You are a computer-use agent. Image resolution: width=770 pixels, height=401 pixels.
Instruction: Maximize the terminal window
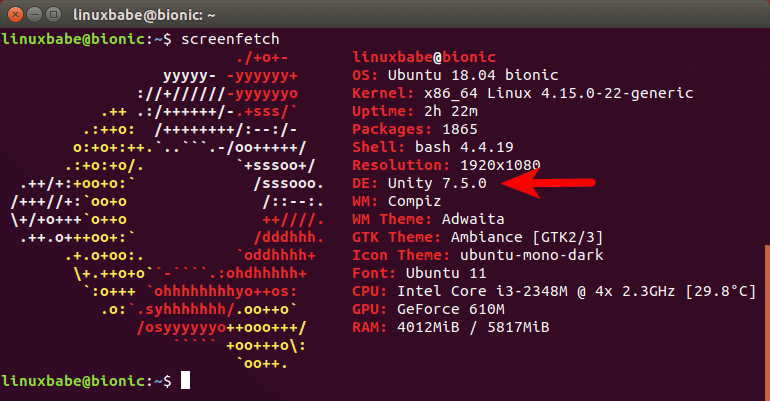57,15
